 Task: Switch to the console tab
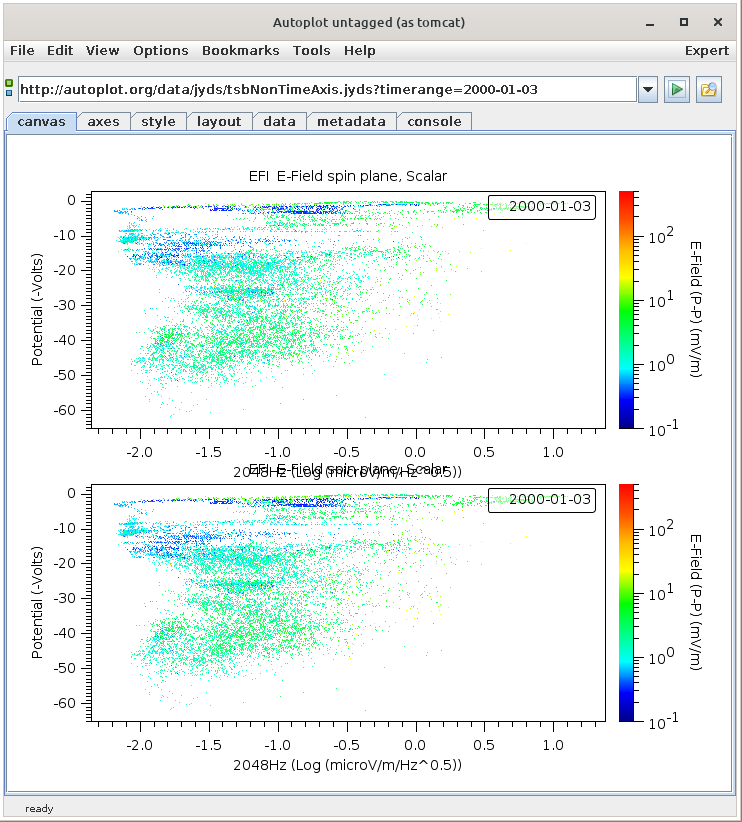435,121
